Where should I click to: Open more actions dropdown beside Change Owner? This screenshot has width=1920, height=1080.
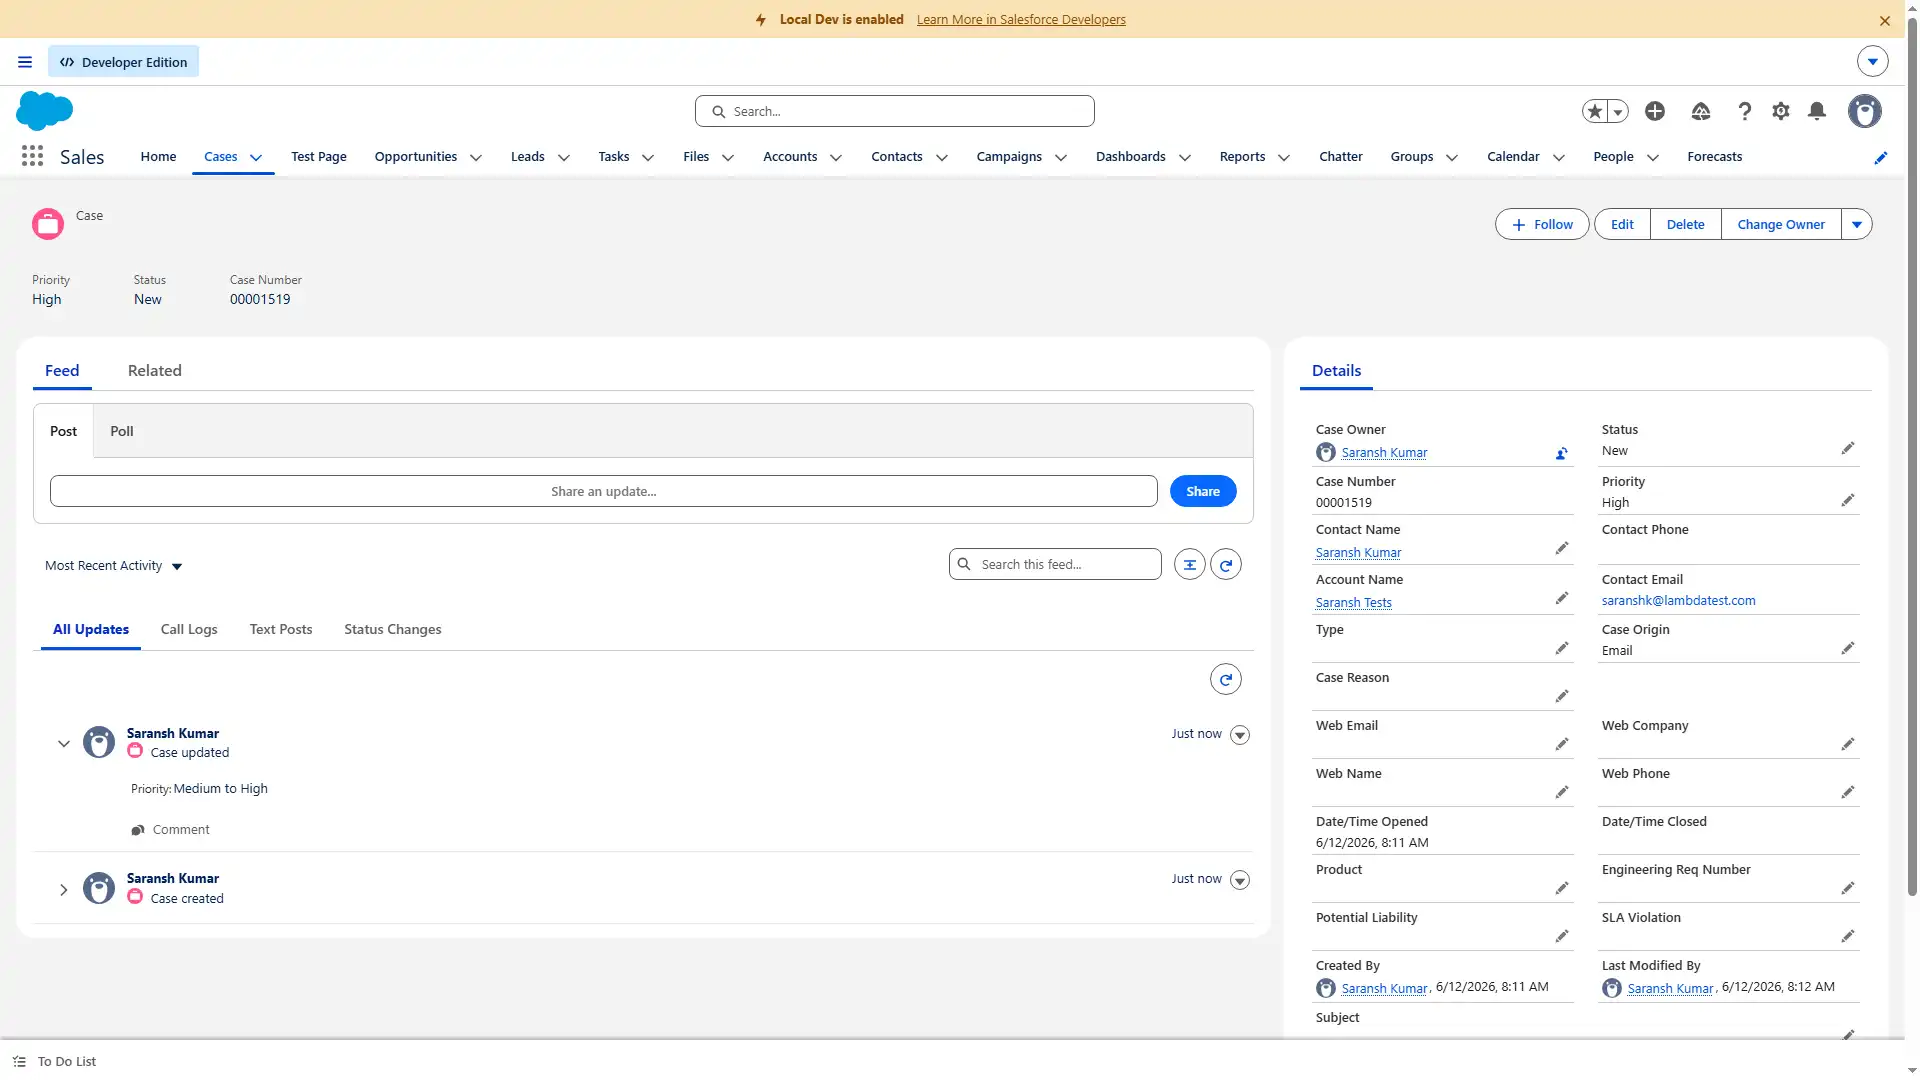pyautogui.click(x=1857, y=224)
